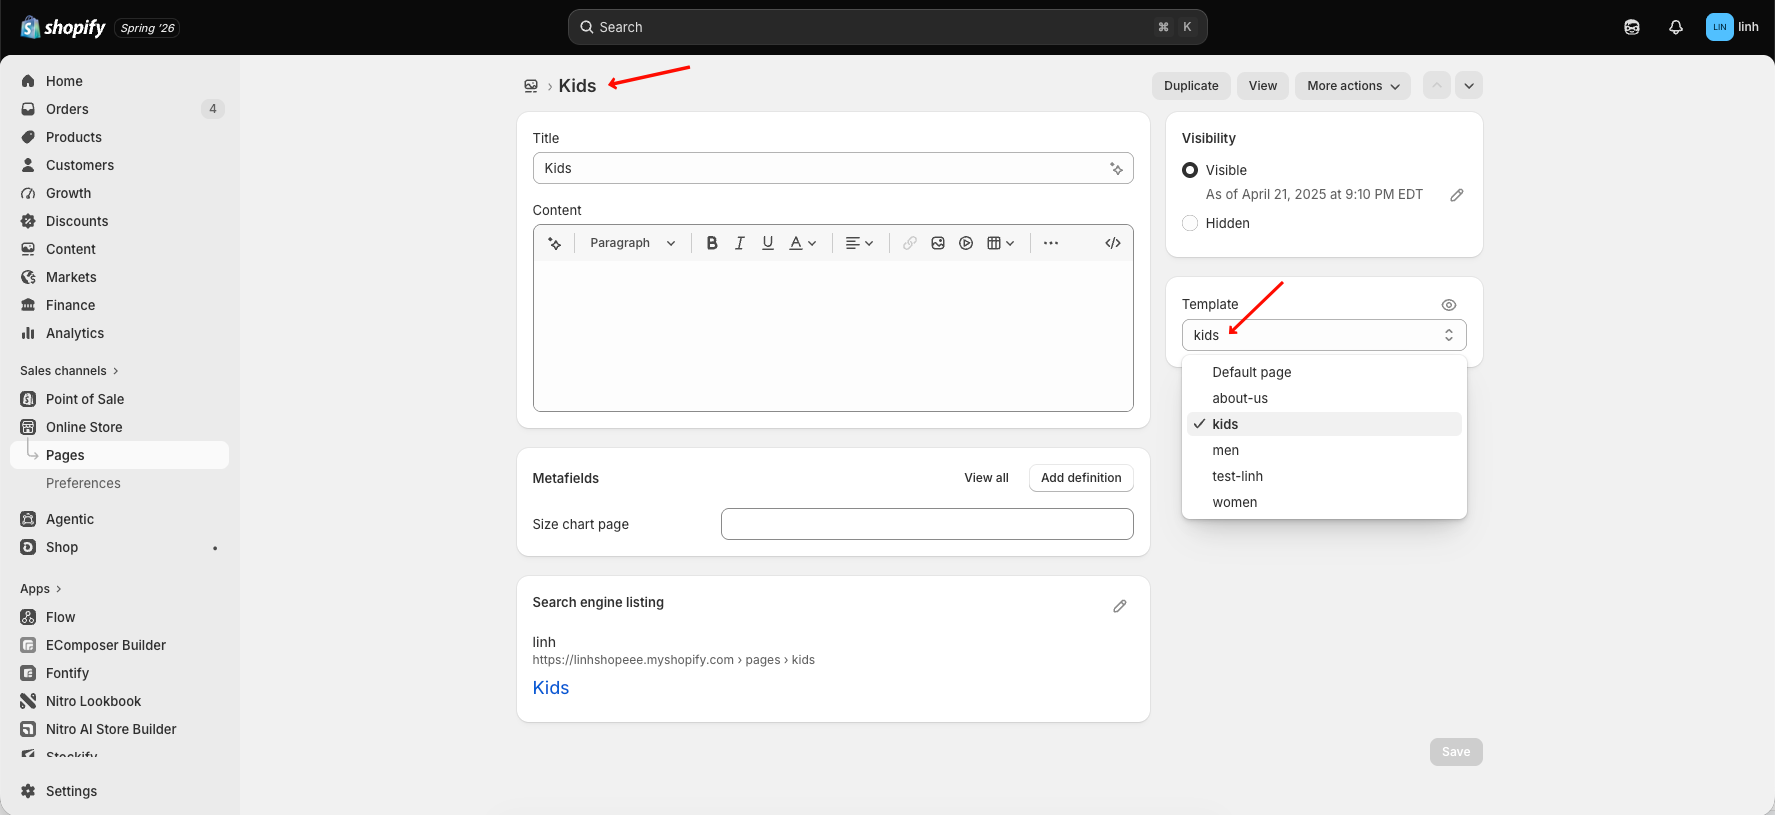
Task: Open the notifications bell
Action: tap(1676, 27)
